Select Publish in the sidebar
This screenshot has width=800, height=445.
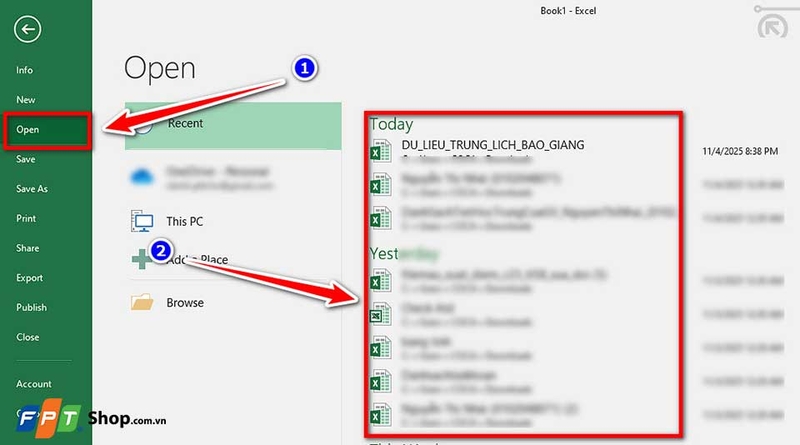(32, 308)
